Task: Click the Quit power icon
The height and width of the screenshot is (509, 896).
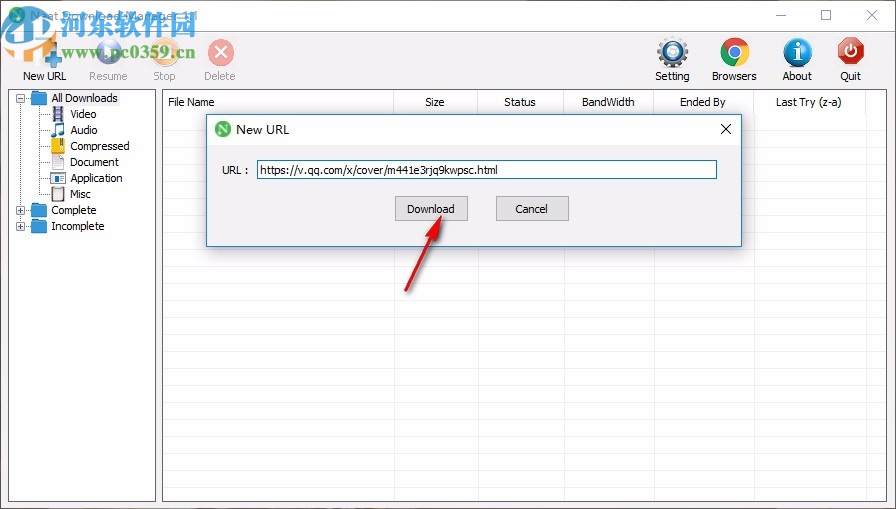Action: point(850,53)
